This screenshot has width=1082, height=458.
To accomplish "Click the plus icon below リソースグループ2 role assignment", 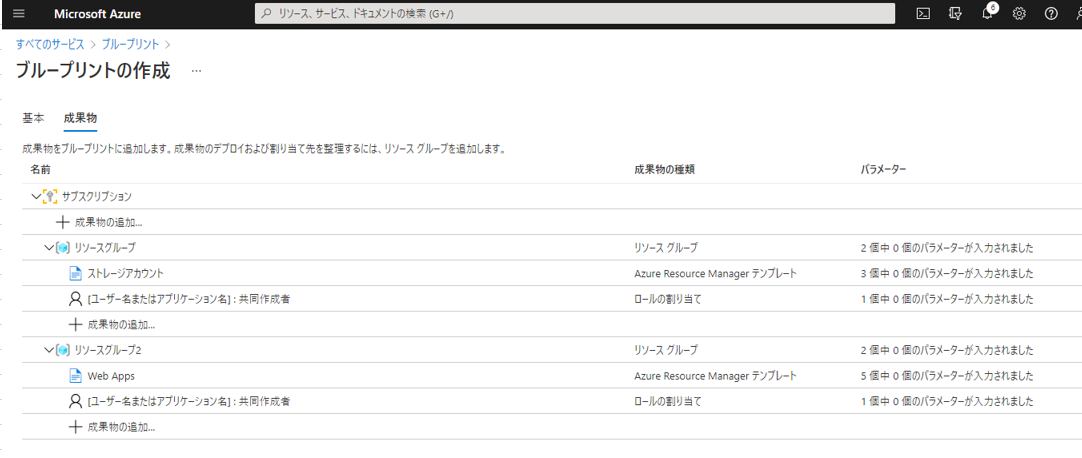I will click(x=76, y=426).
